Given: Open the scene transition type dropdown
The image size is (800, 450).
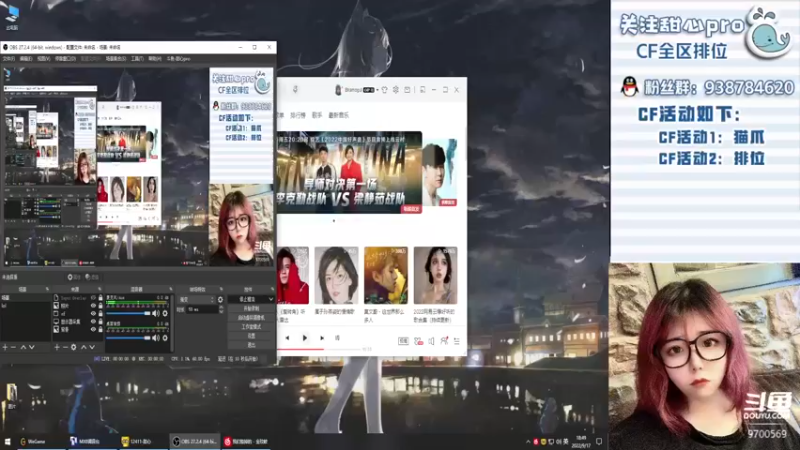Looking at the screenshot, I should tap(196, 300).
